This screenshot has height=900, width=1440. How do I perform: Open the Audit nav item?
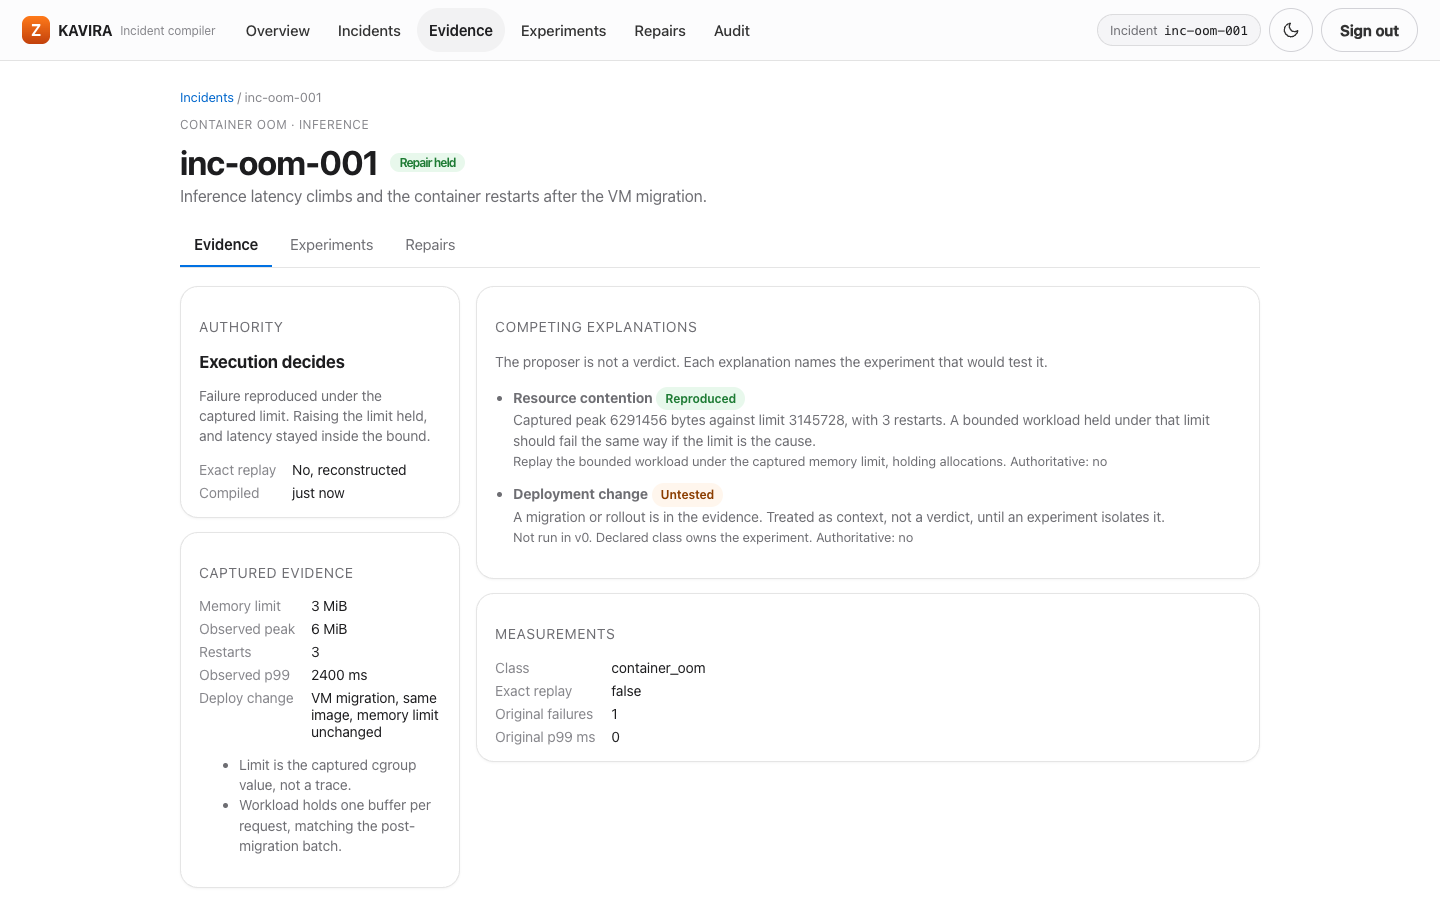(x=732, y=30)
